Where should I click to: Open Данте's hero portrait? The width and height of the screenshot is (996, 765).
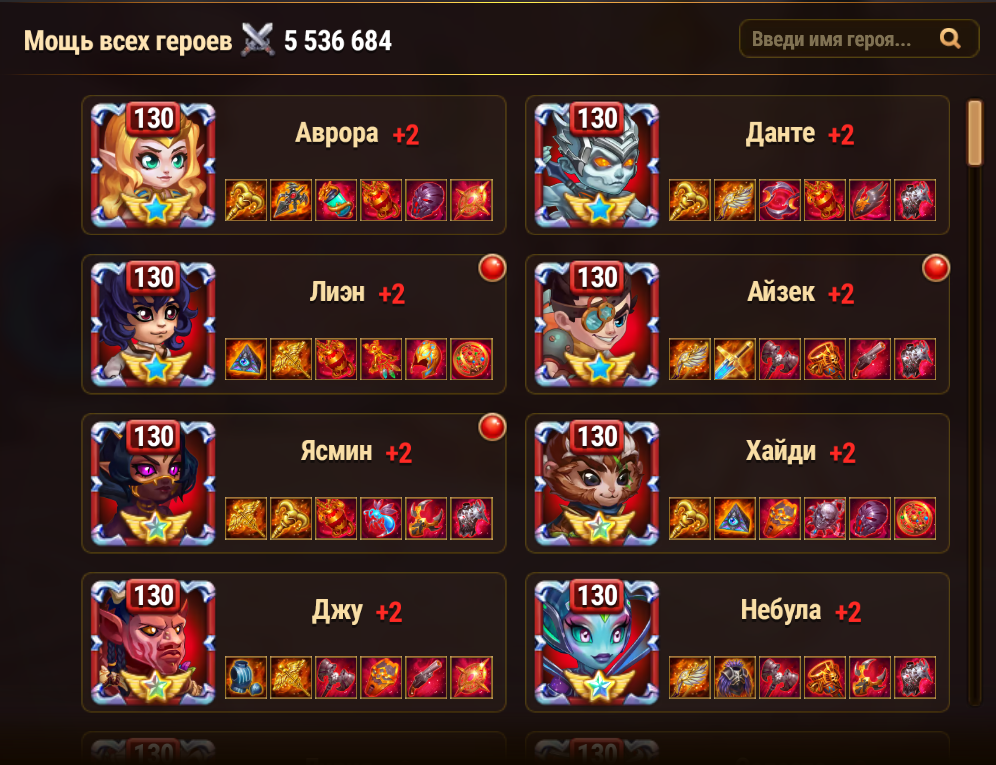(596, 165)
